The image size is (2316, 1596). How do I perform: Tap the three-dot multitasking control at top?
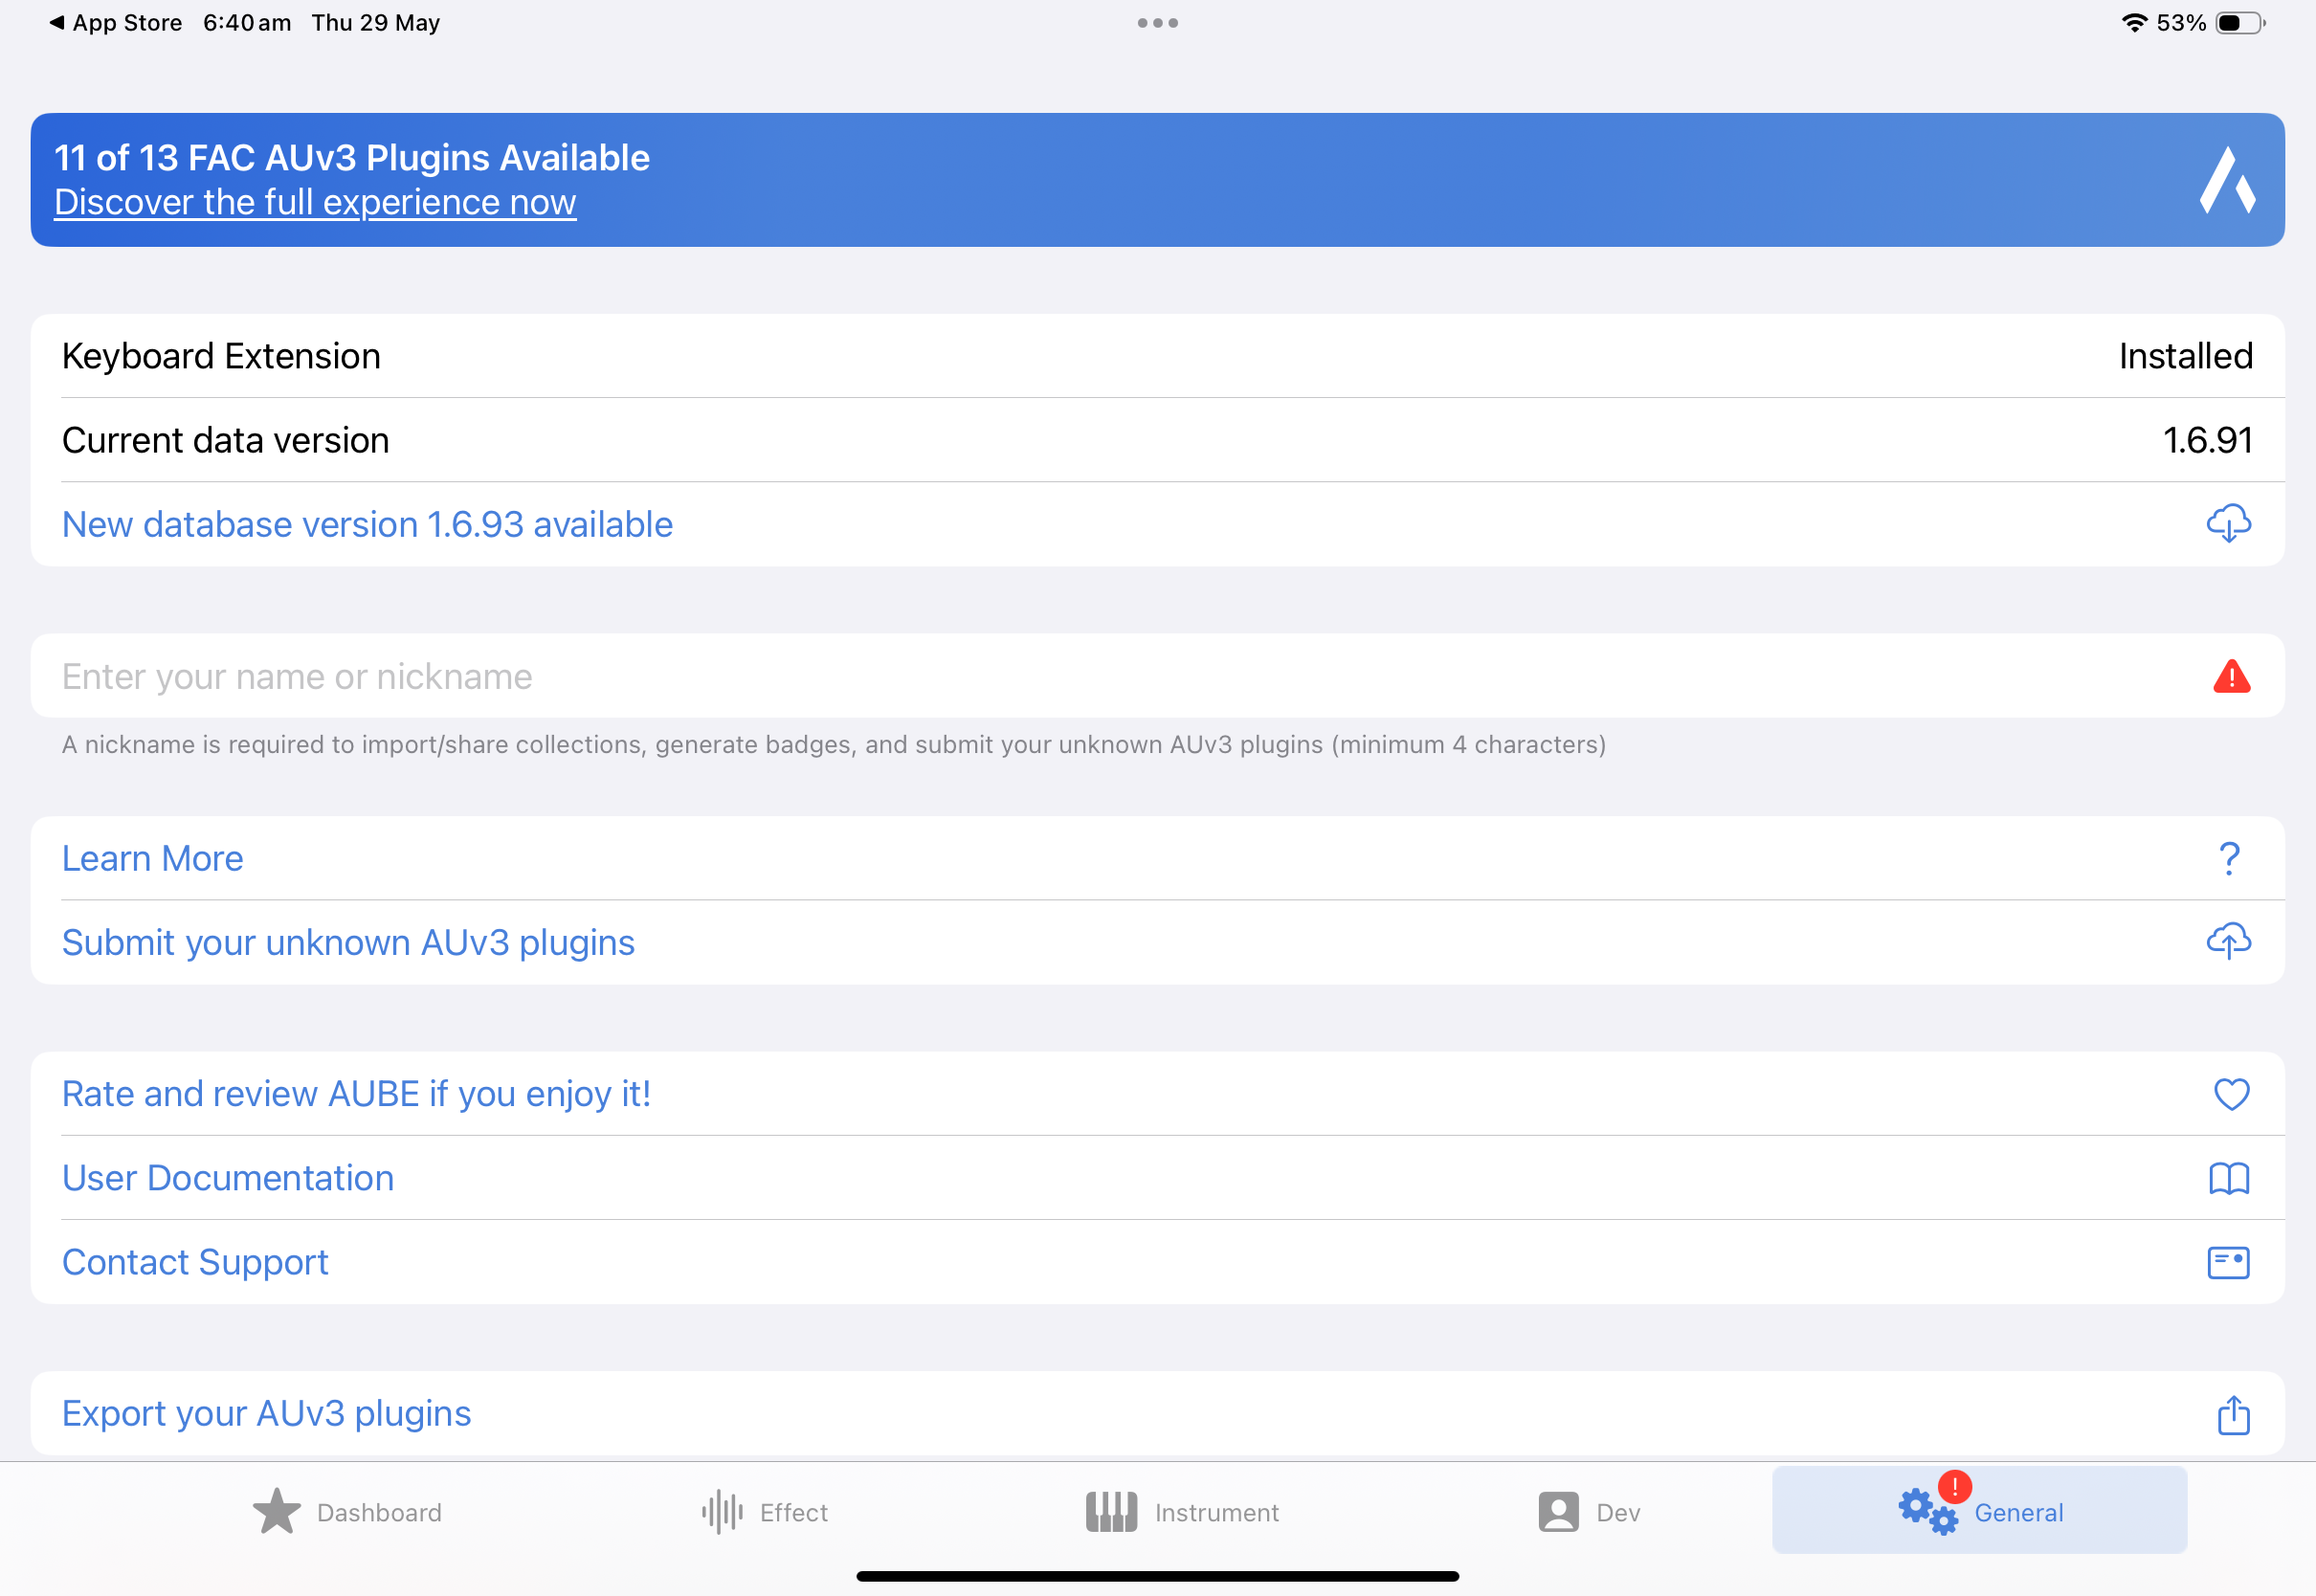[1157, 22]
